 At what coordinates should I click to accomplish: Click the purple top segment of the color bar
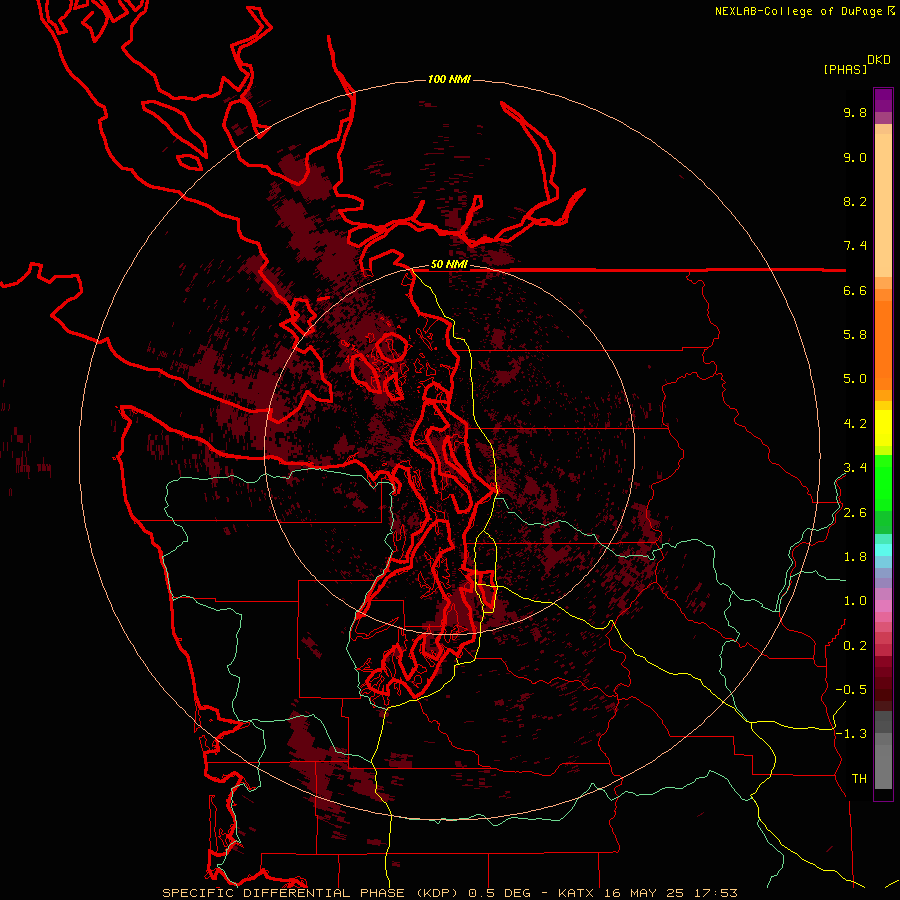(883, 100)
